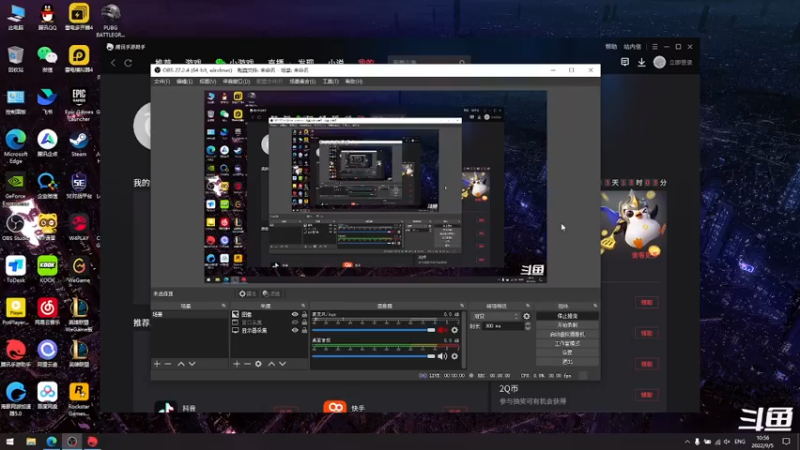Viewport: 800px width, 450px height.
Task: Click Studio Mode button in OBS Controls
Action: (567, 343)
